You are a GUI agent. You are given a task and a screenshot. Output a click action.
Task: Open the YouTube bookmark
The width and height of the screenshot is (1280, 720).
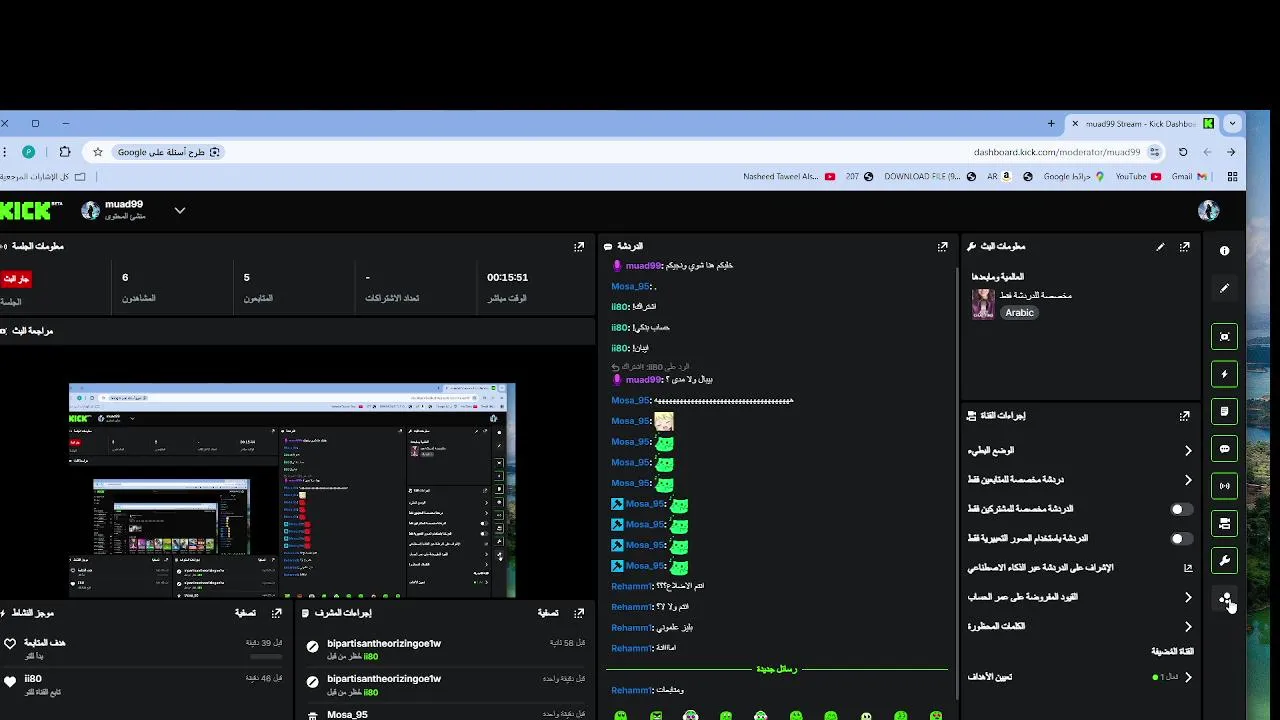pyautogui.click(x=1138, y=176)
